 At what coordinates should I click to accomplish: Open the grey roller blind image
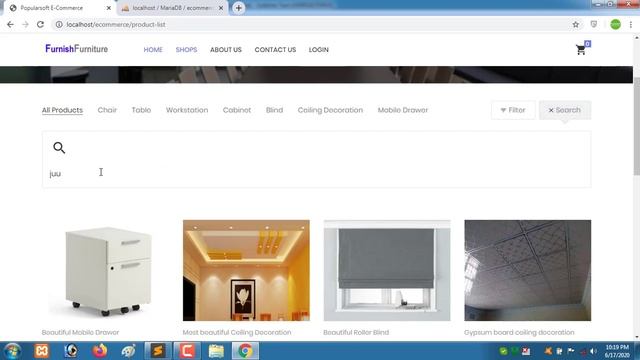pos(387,270)
